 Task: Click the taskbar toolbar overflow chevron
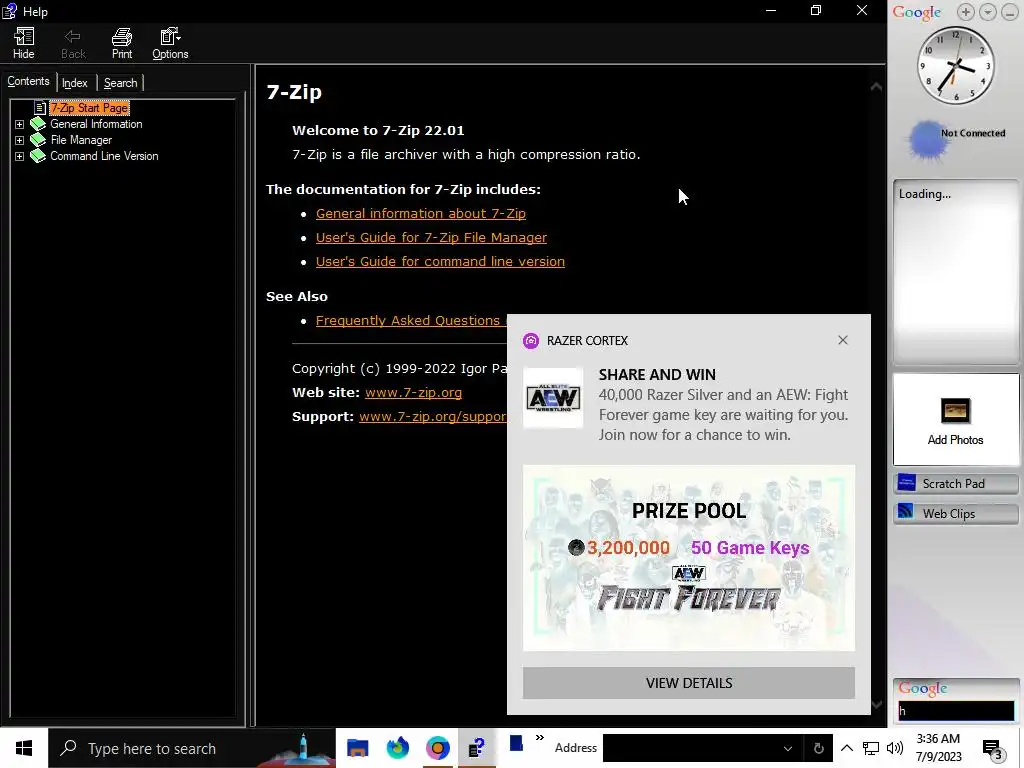pyautogui.click(x=539, y=738)
